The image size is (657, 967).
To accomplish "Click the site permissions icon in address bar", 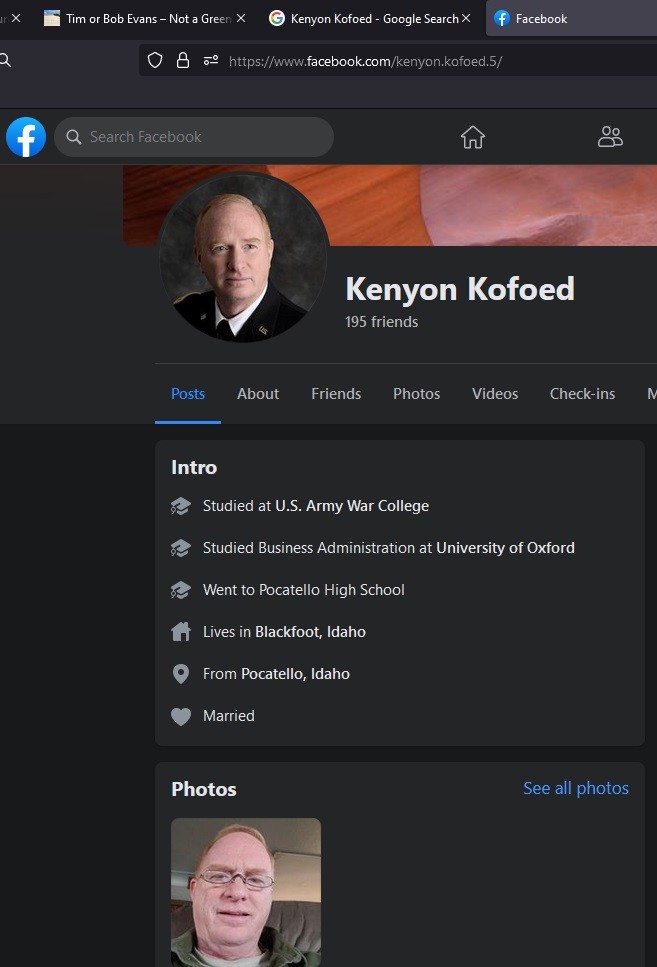I will coord(211,61).
